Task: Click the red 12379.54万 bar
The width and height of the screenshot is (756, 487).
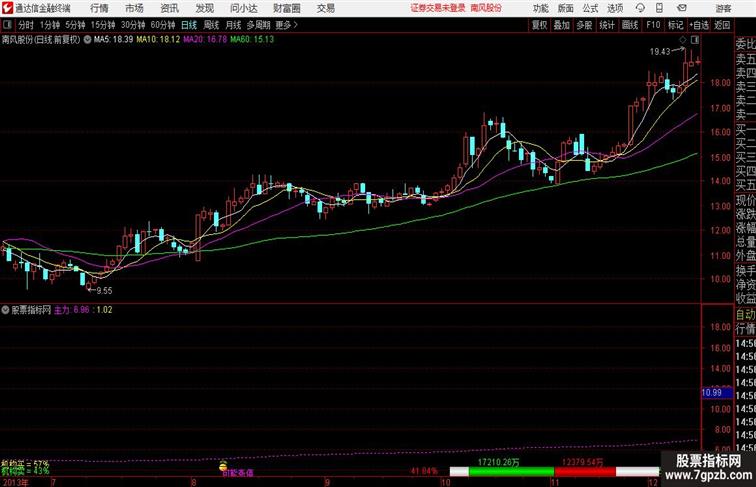Action: [x=585, y=471]
